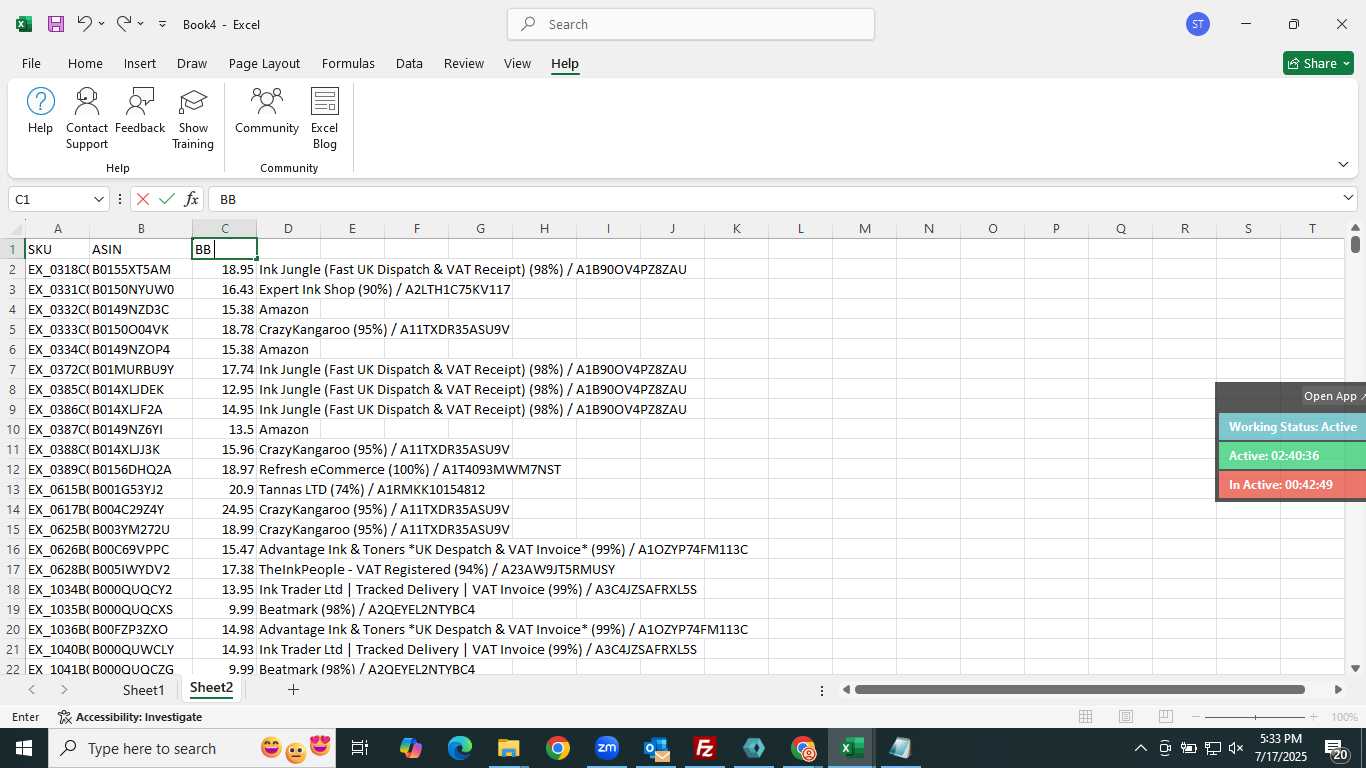The image size is (1366, 768).
Task: Zoom out with minus icon
Action: click(1196, 717)
